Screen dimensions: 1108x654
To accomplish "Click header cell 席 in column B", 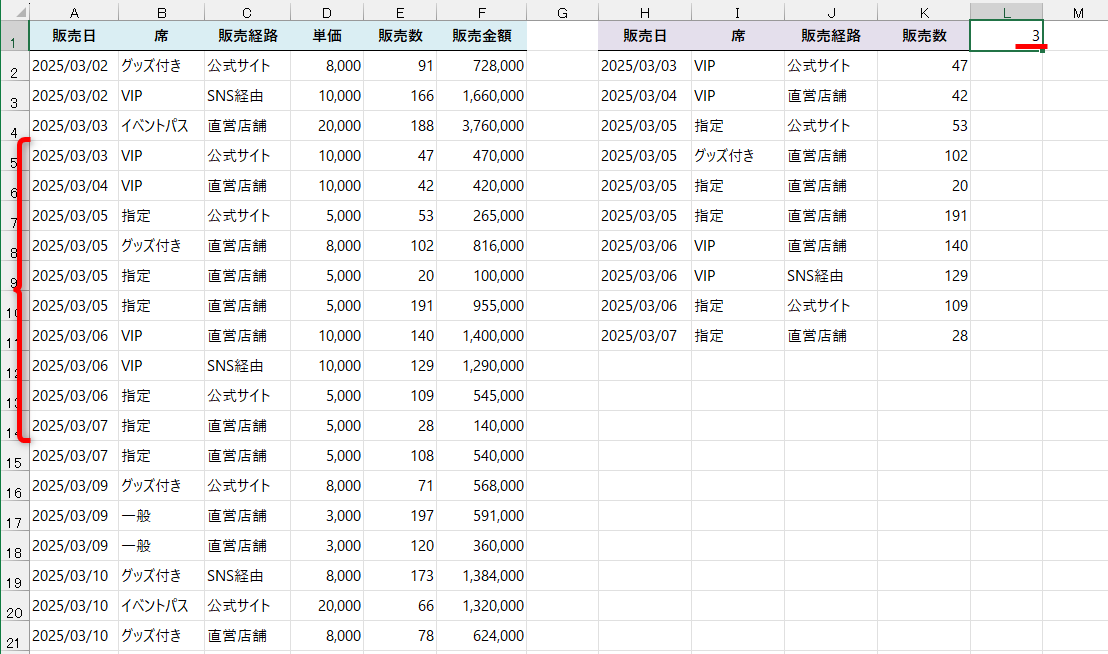I will (x=162, y=36).
